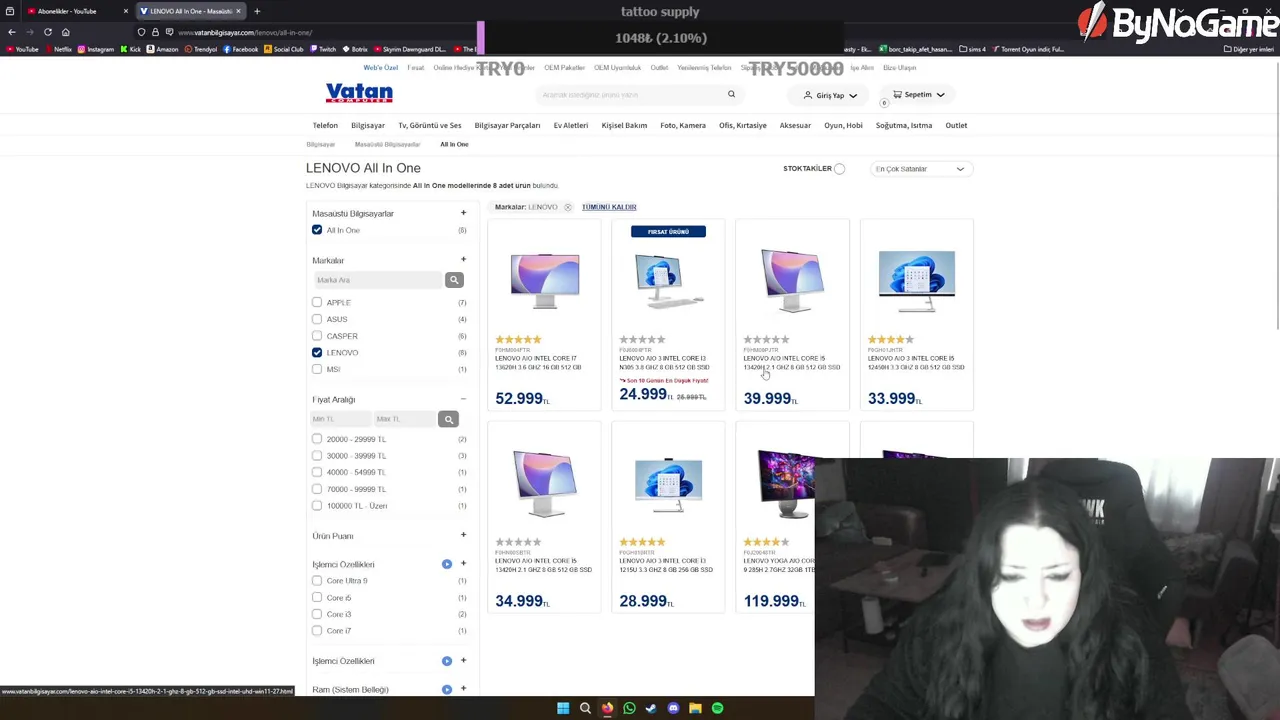Image resolution: width=1280 pixels, height=720 pixels.
Task: Expand the Markalar filter section
Action: click(463, 260)
